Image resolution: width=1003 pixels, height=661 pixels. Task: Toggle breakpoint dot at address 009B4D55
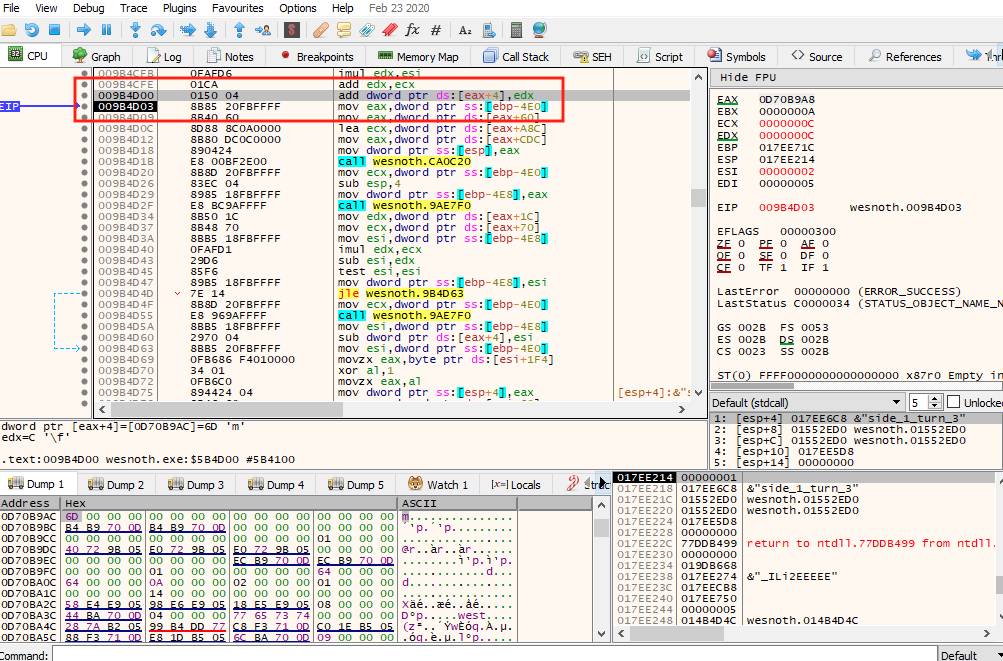coord(84,315)
